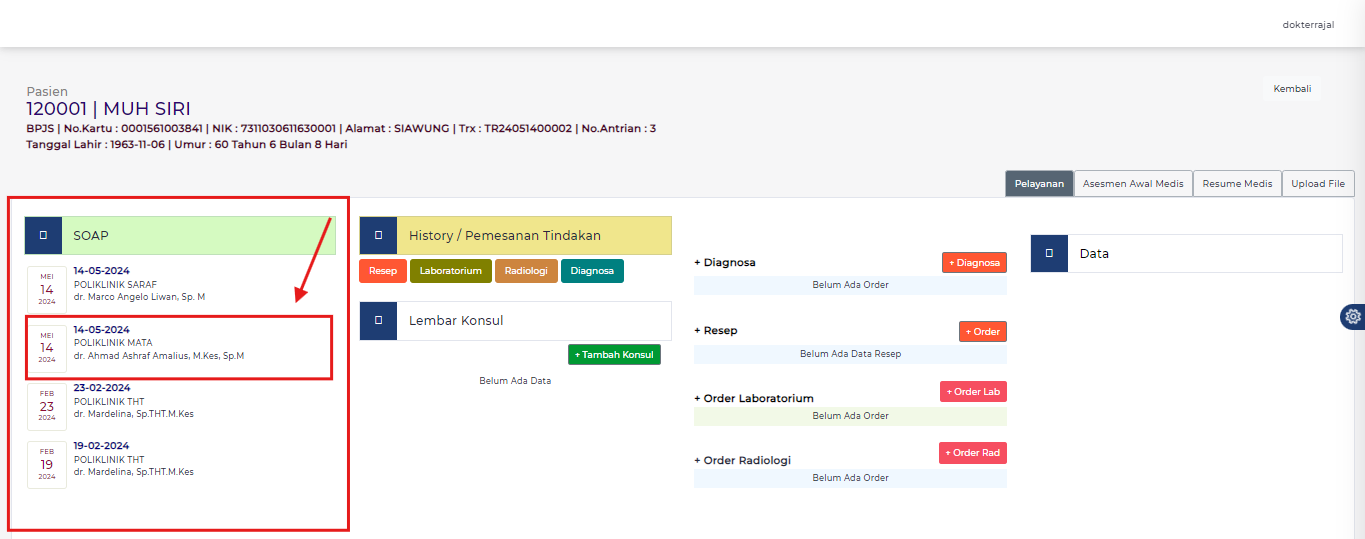
Task: Click the Data panel square icon
Action: [x=1049, y=254]
